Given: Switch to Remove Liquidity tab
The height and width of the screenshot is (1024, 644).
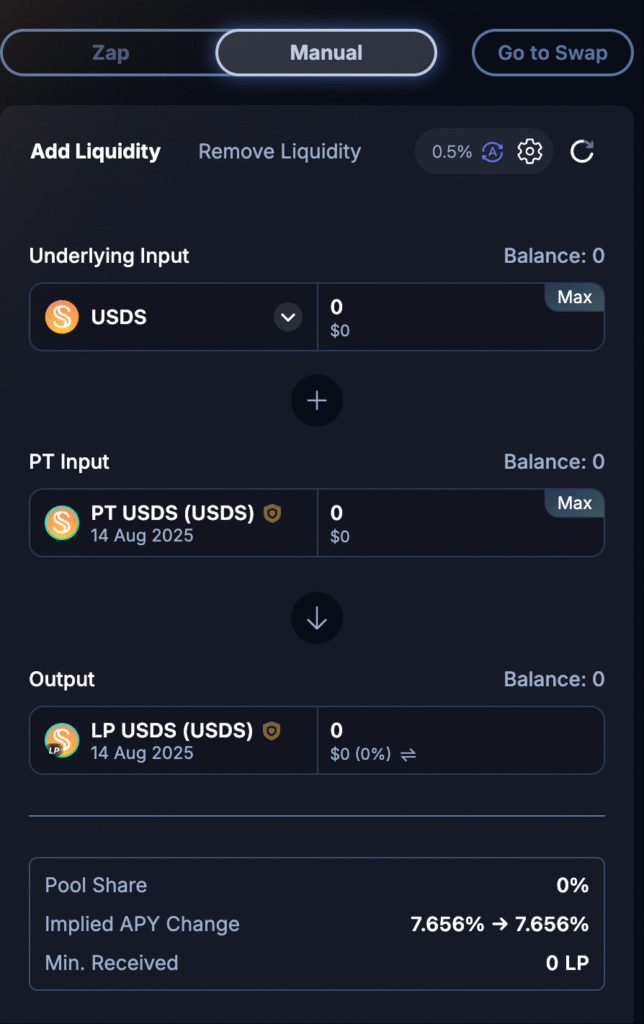Looking at the screenshot, I should point(280,152).
